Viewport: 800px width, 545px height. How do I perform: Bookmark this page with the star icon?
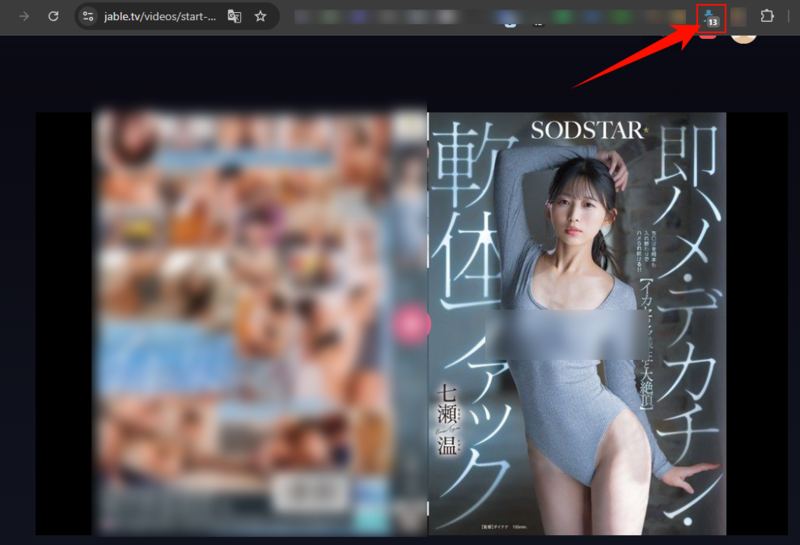261,16
